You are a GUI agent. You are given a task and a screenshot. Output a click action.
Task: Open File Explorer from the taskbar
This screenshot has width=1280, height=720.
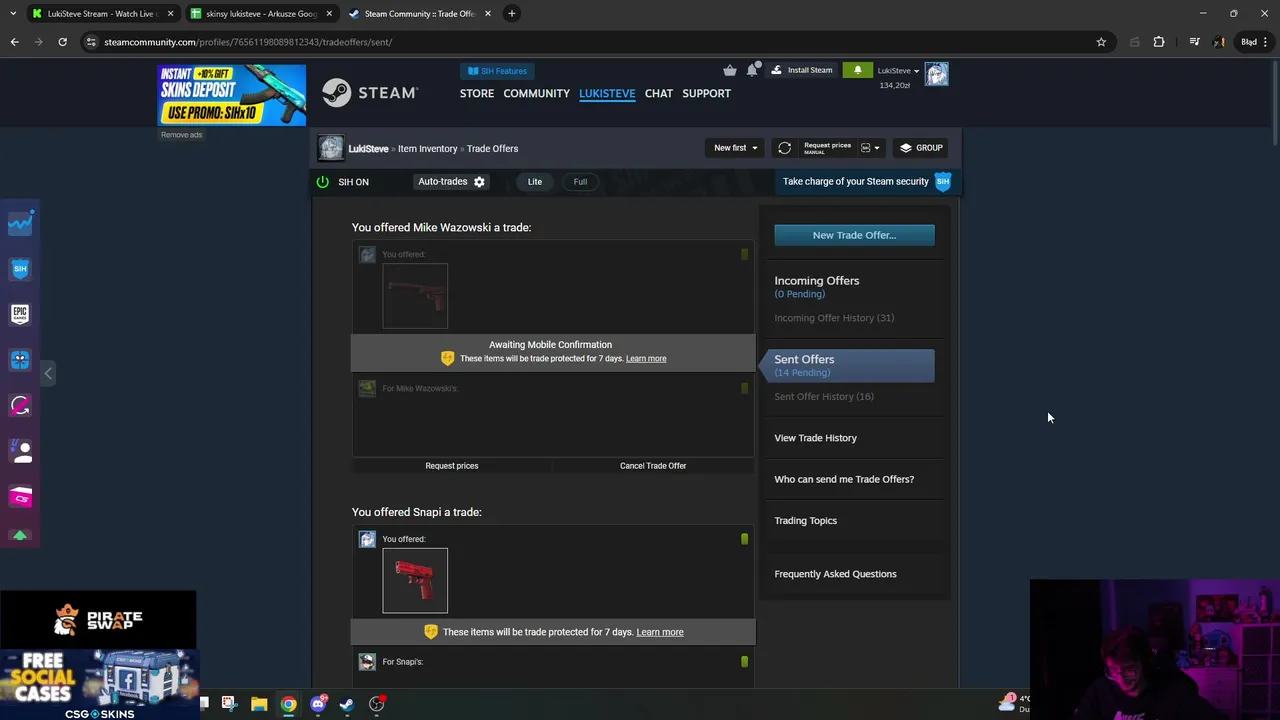coord(259,704)
